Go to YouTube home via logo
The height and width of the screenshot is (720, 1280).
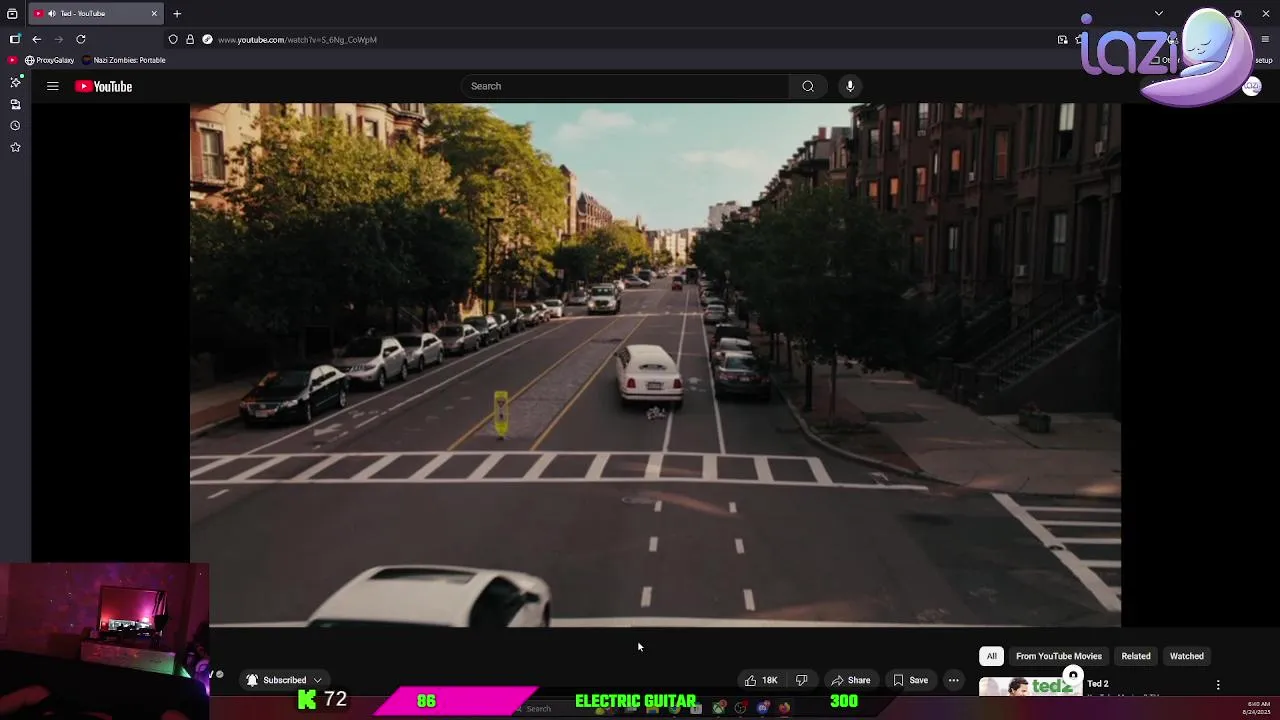click(103, 86)
